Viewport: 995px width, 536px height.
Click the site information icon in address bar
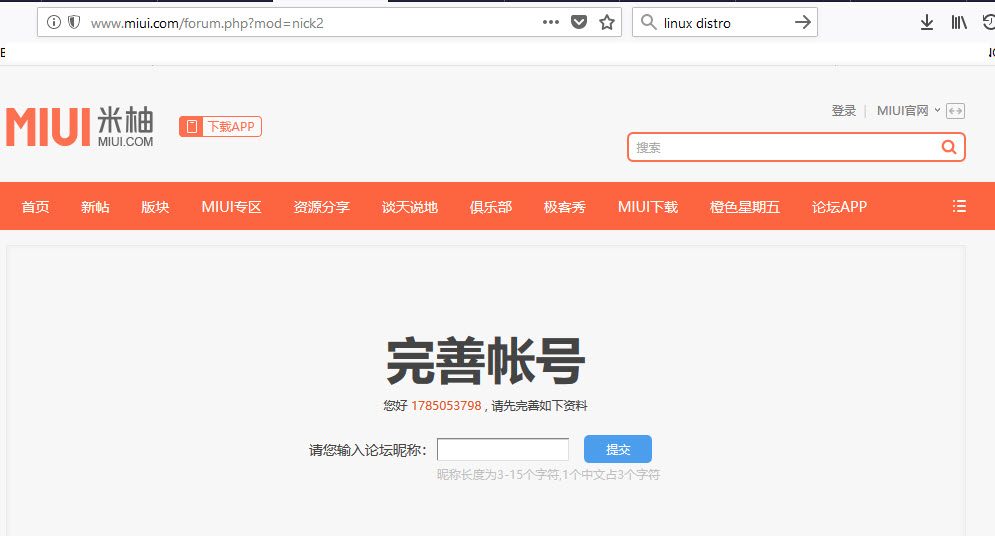pyautogui.click(x=54, y=23)
